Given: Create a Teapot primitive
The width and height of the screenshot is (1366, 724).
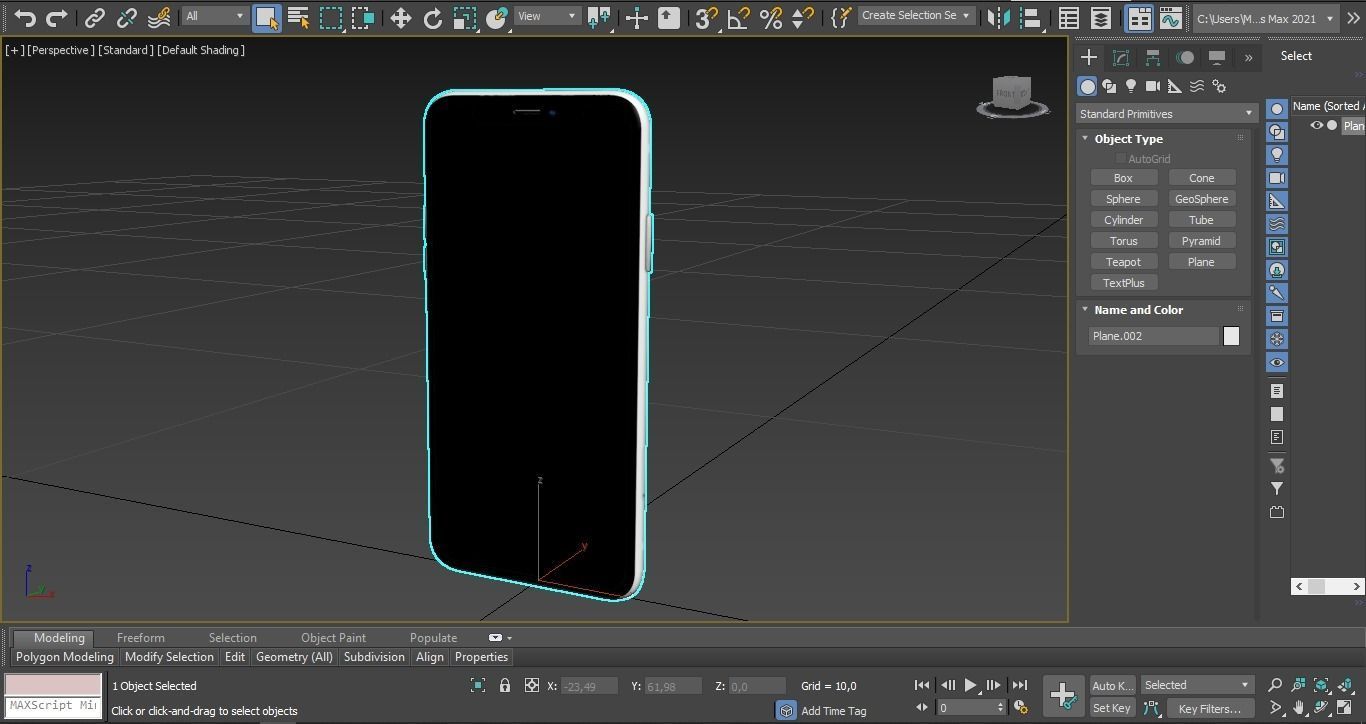Looking at the screenshot, I should click(x=1123, y=262).
